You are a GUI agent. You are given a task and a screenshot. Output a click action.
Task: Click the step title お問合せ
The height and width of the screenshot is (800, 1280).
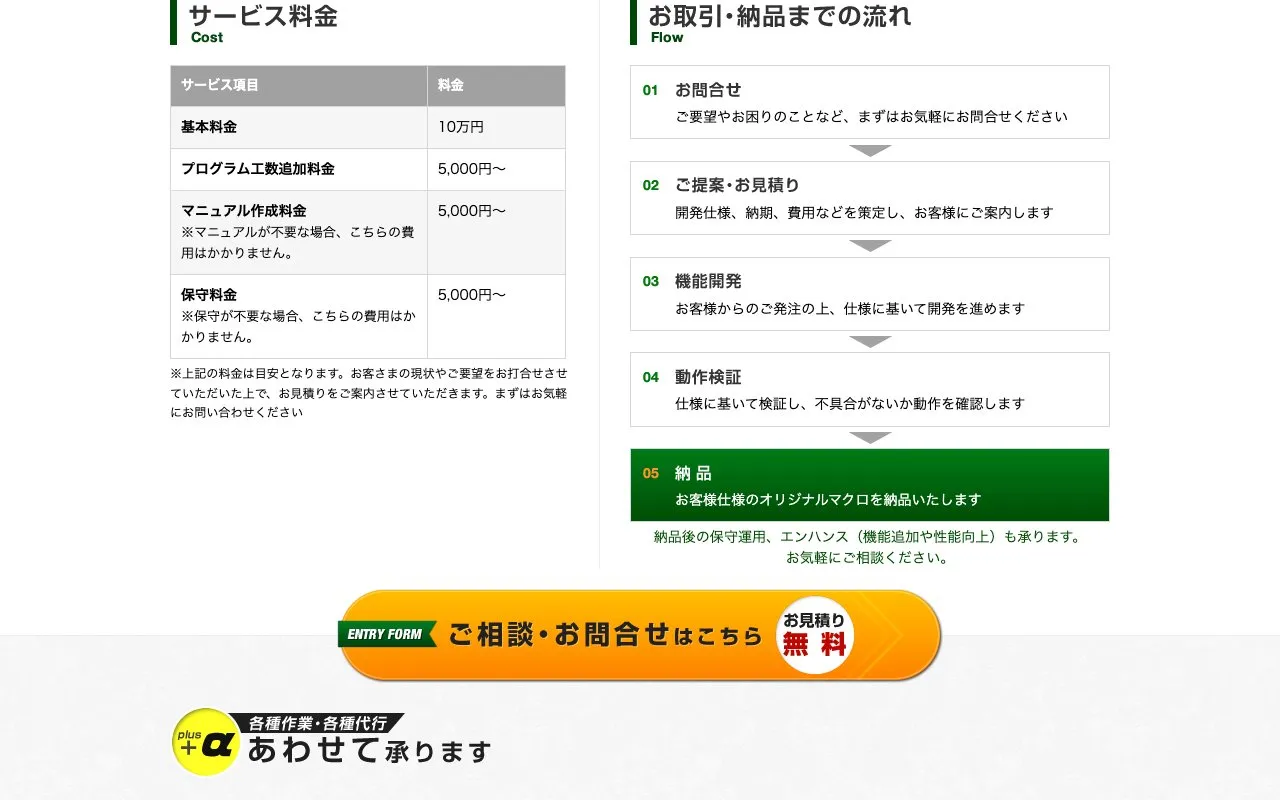[x=708, y=90]
